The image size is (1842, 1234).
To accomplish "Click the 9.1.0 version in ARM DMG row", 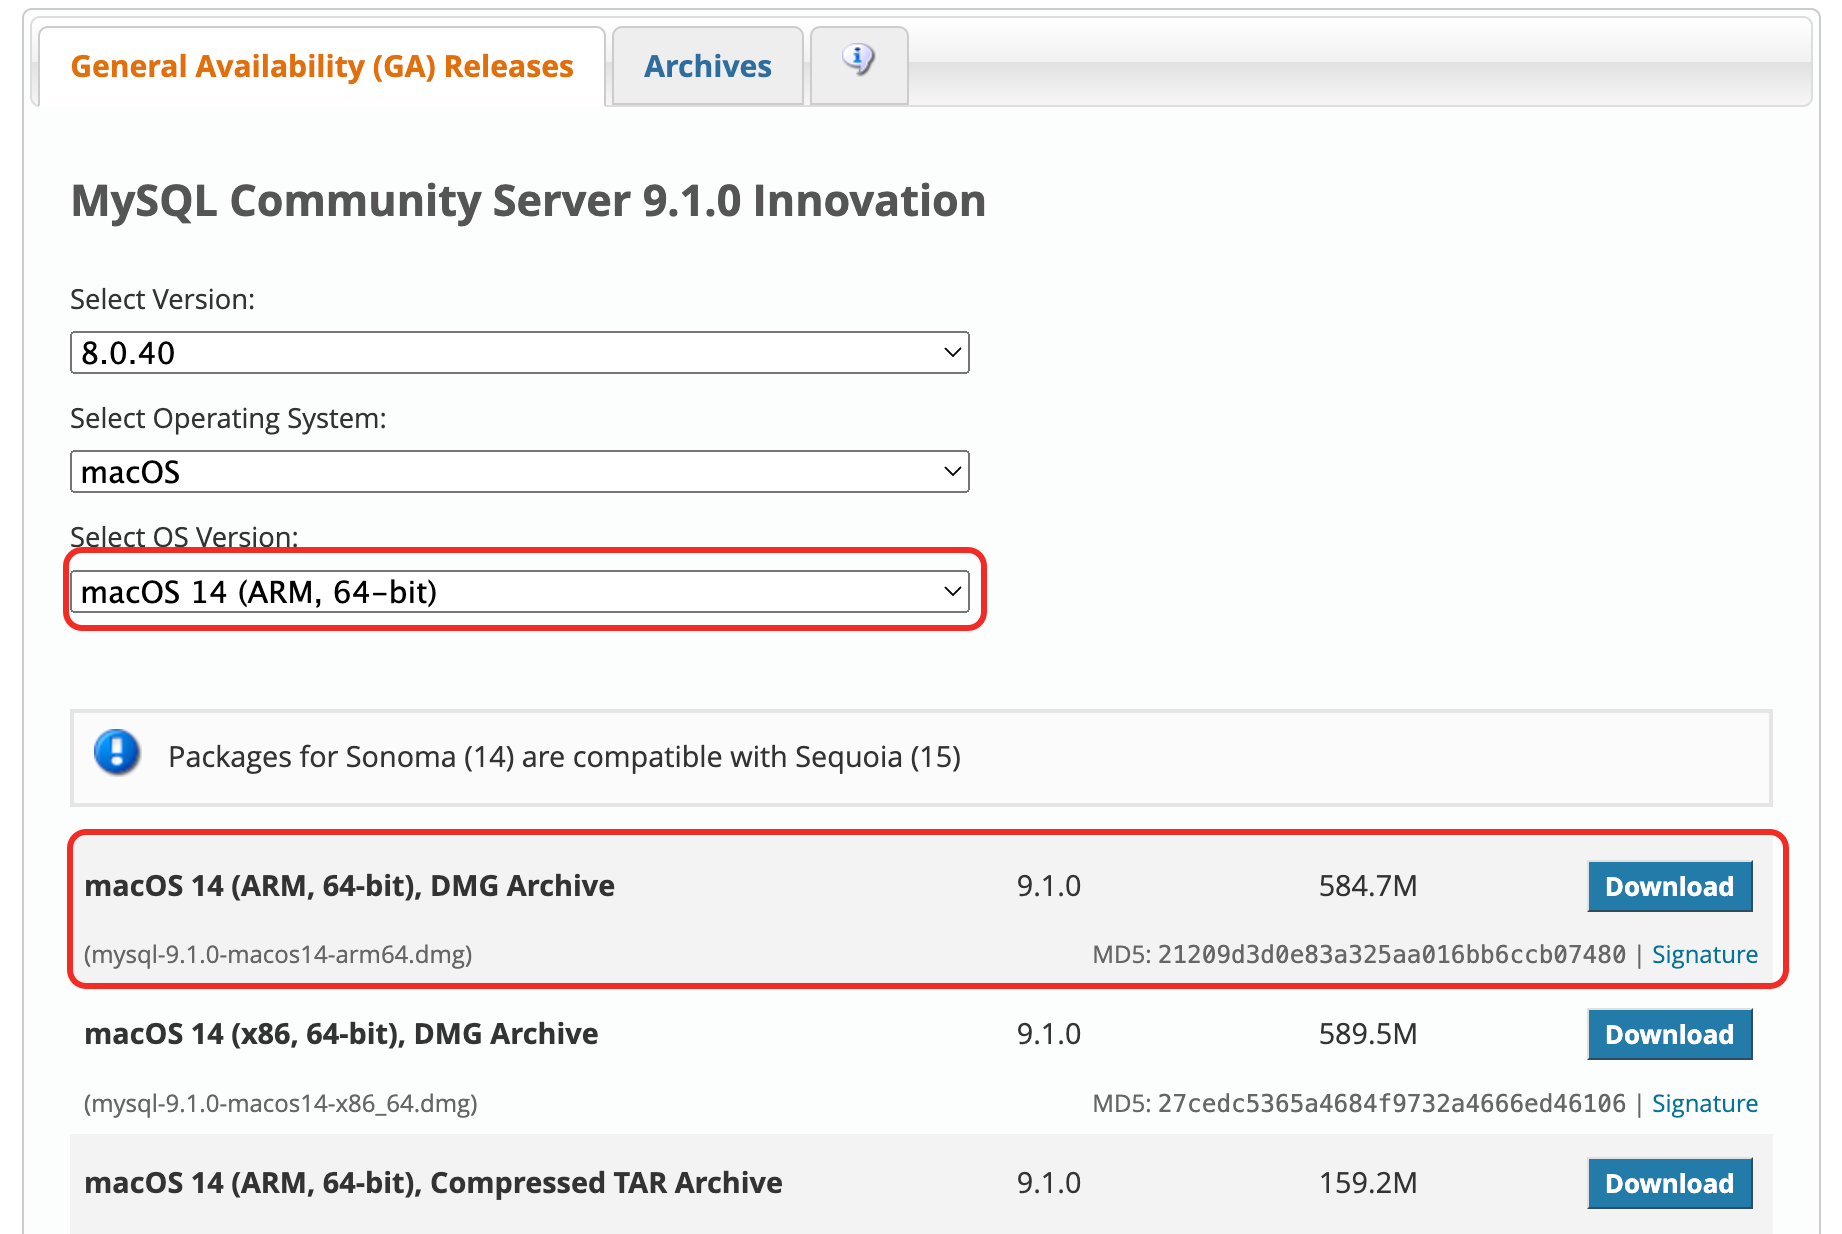I will [x=1049, y=886].
